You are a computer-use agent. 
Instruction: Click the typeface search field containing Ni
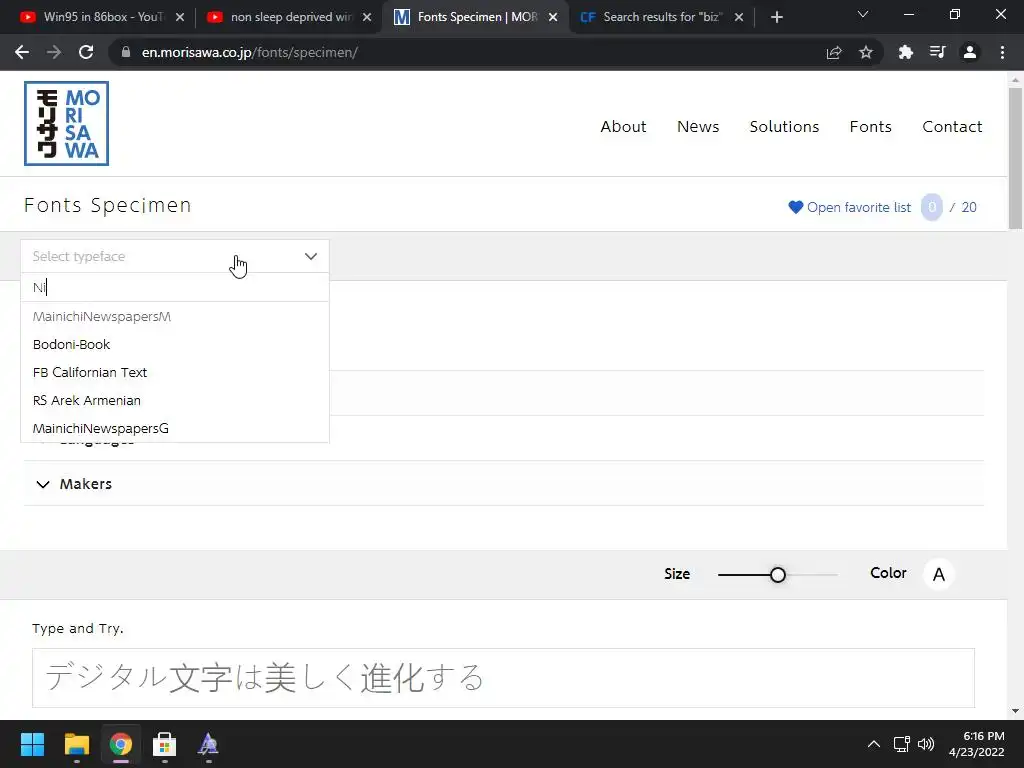click(174, 287)
